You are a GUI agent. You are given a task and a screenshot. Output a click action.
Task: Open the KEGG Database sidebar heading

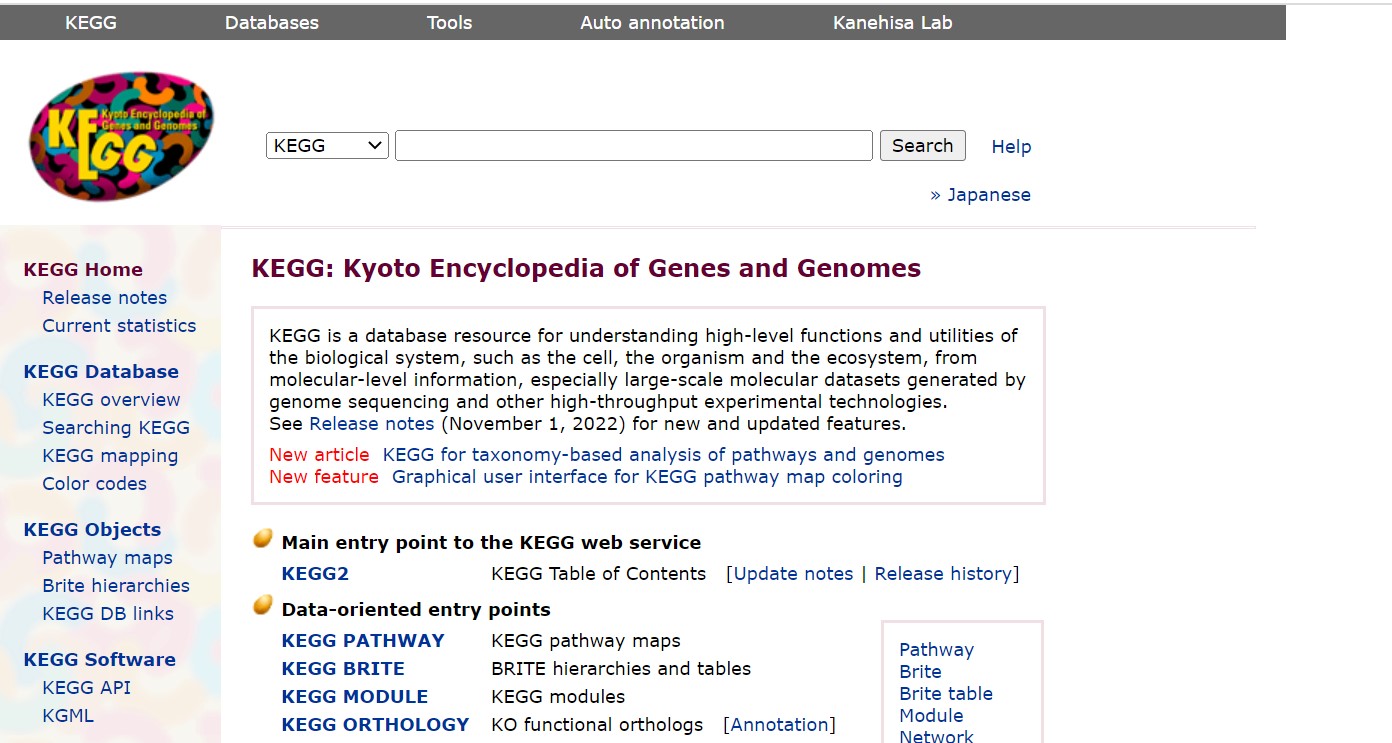pyautogui.click(x=101, y=372)
